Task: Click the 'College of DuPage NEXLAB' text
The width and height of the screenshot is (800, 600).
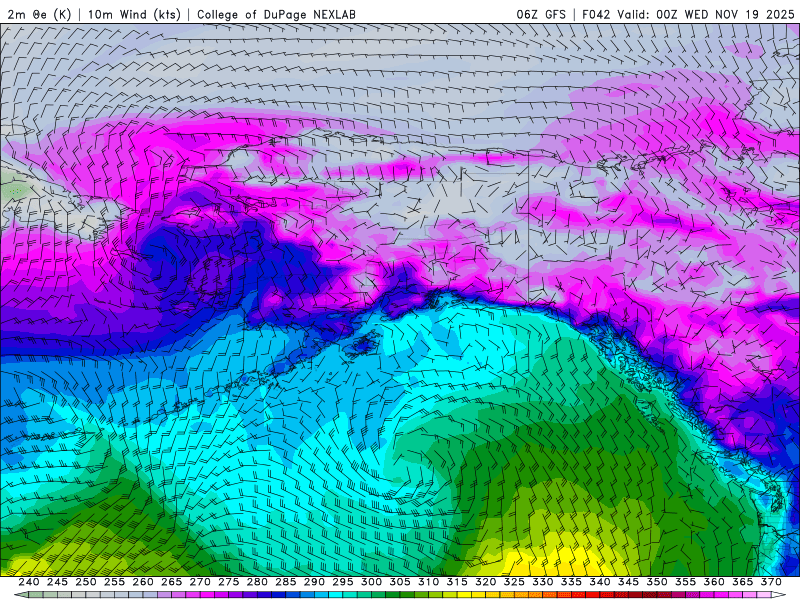Action: point(276,14)
